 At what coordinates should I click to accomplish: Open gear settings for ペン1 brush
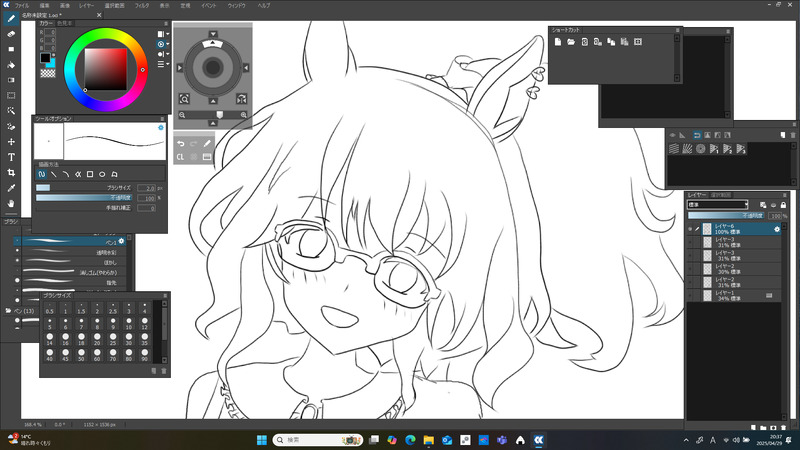tap(121, 241)
